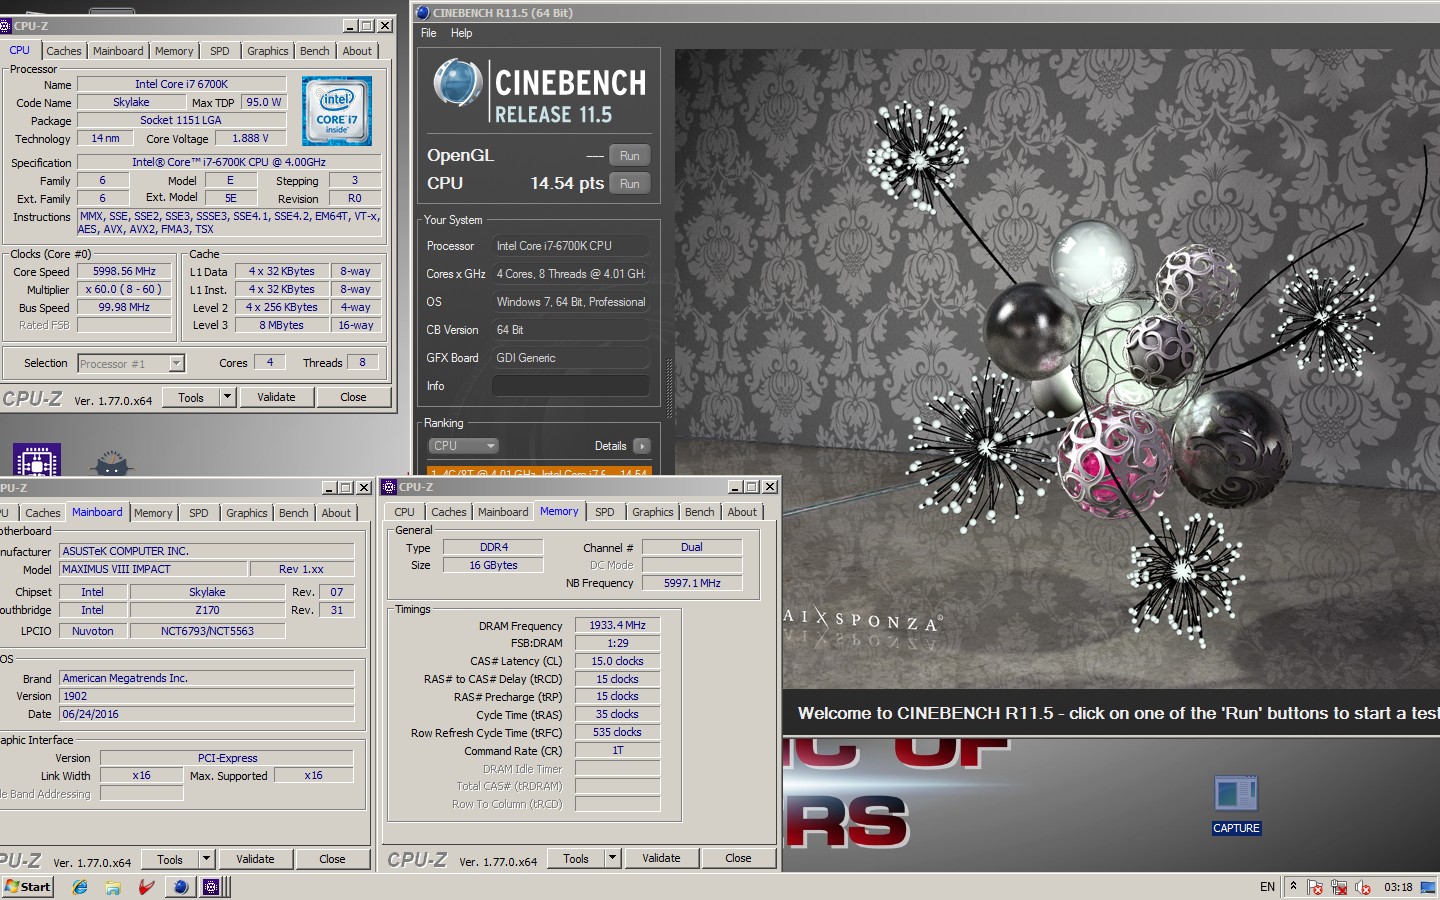Open the Caches tab in top CPU-Z window
The image size is (1440, 900).
point(64,51)
